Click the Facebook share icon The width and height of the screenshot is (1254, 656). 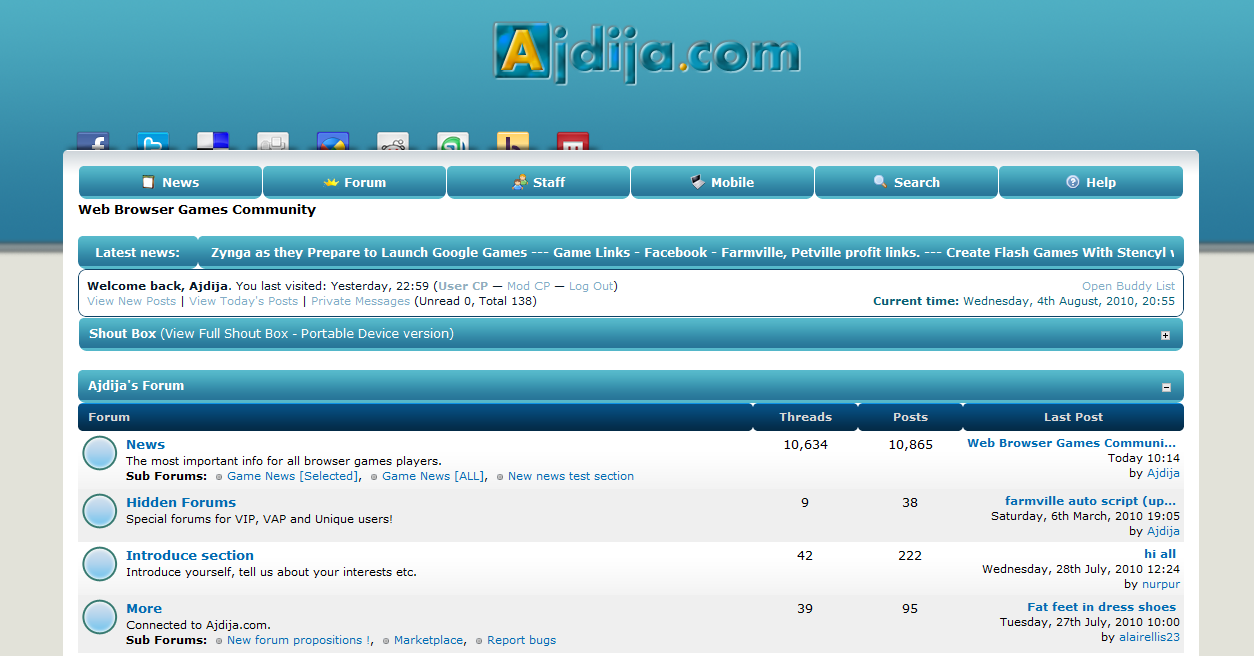pyautogui.click(x=93, y=142)
